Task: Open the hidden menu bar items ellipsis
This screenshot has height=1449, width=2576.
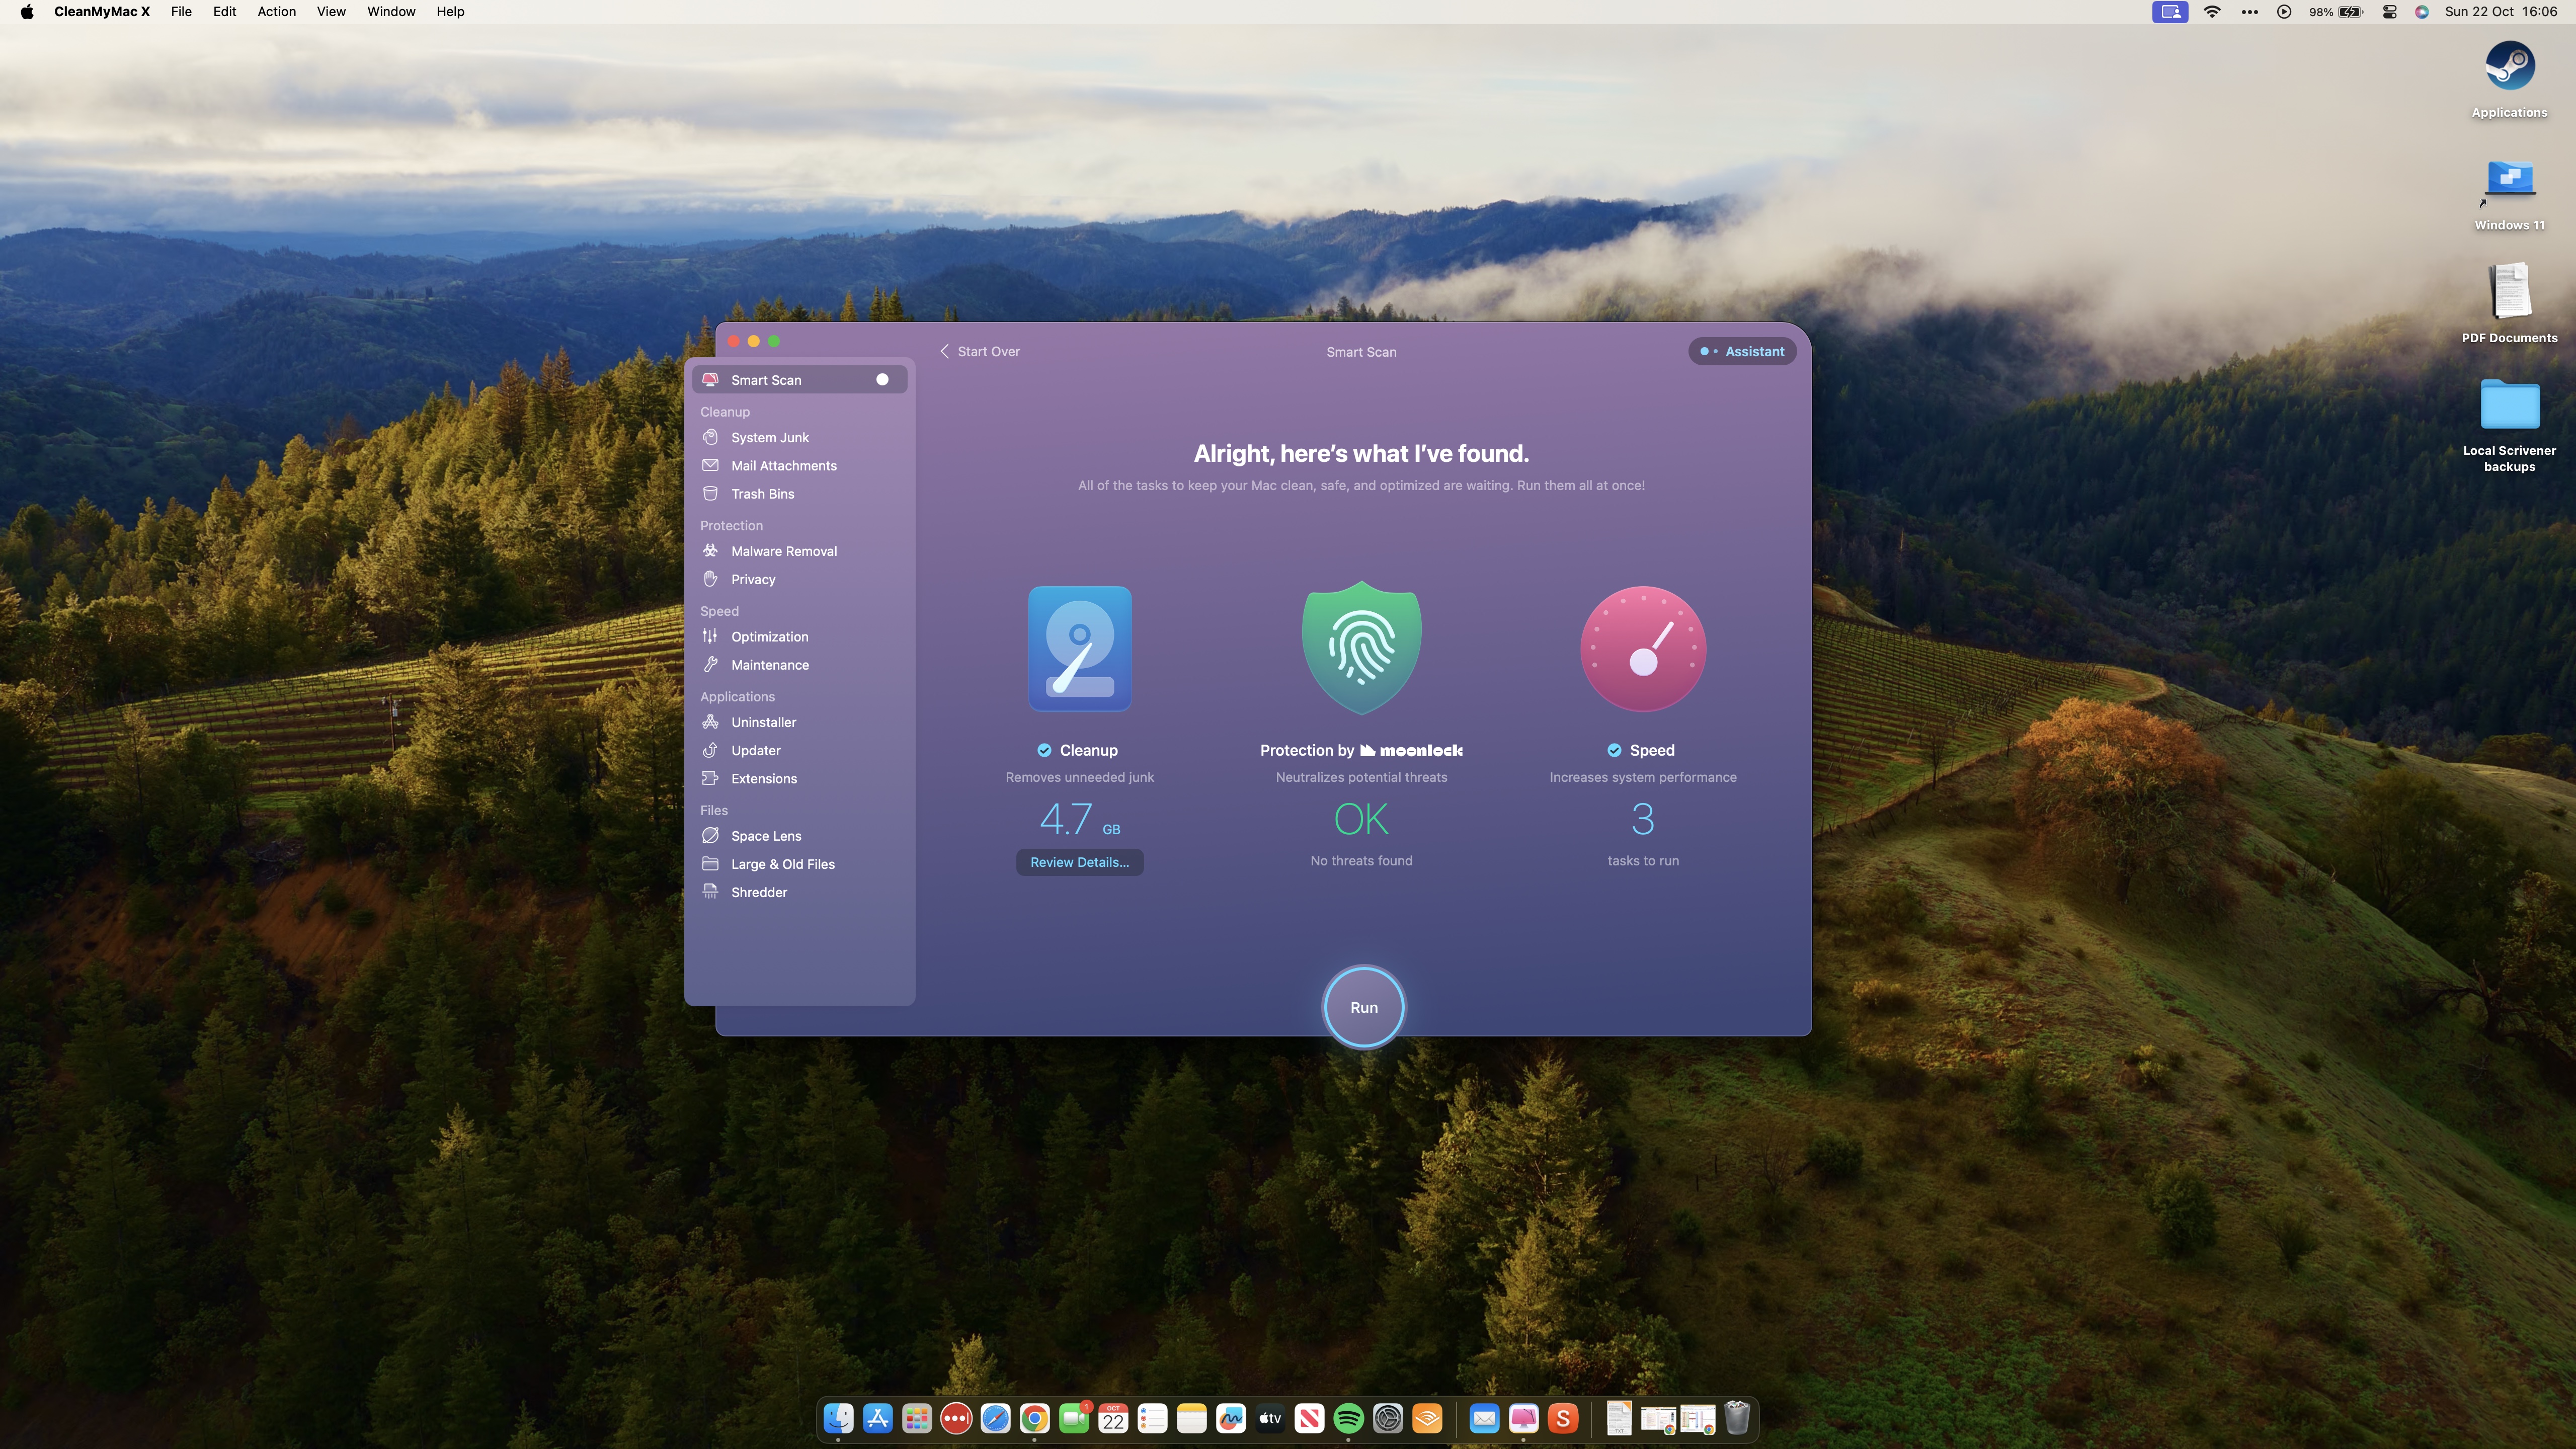Action: [2249, 12]
